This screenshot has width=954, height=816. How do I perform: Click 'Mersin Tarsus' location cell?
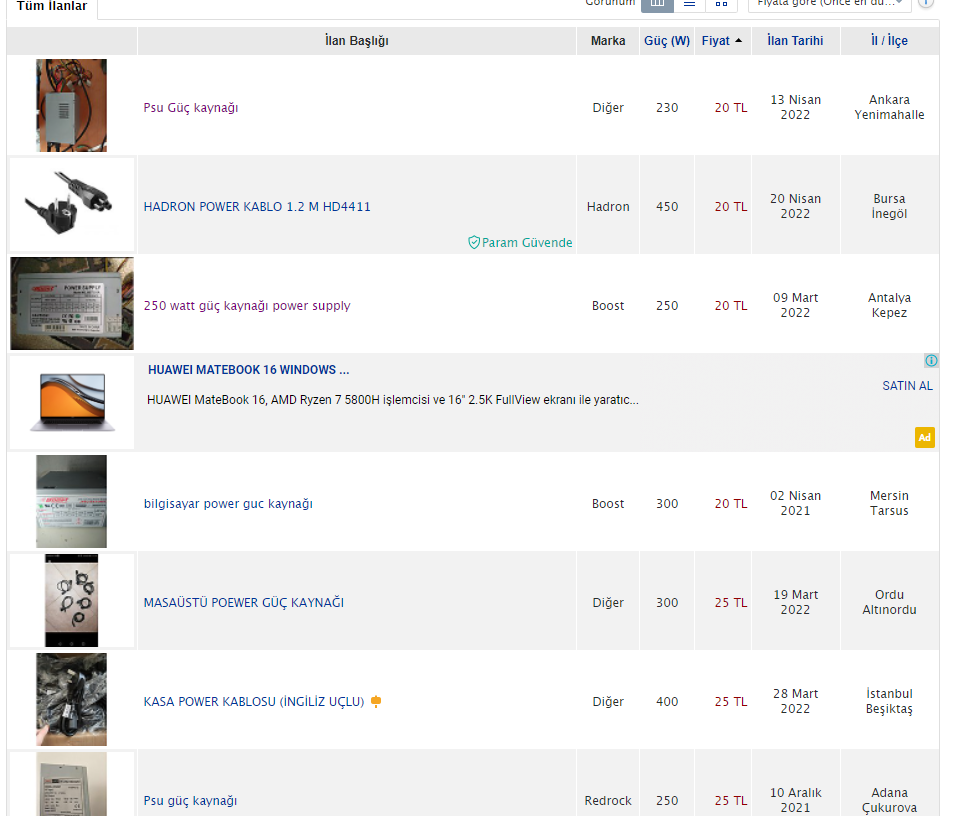889,503
